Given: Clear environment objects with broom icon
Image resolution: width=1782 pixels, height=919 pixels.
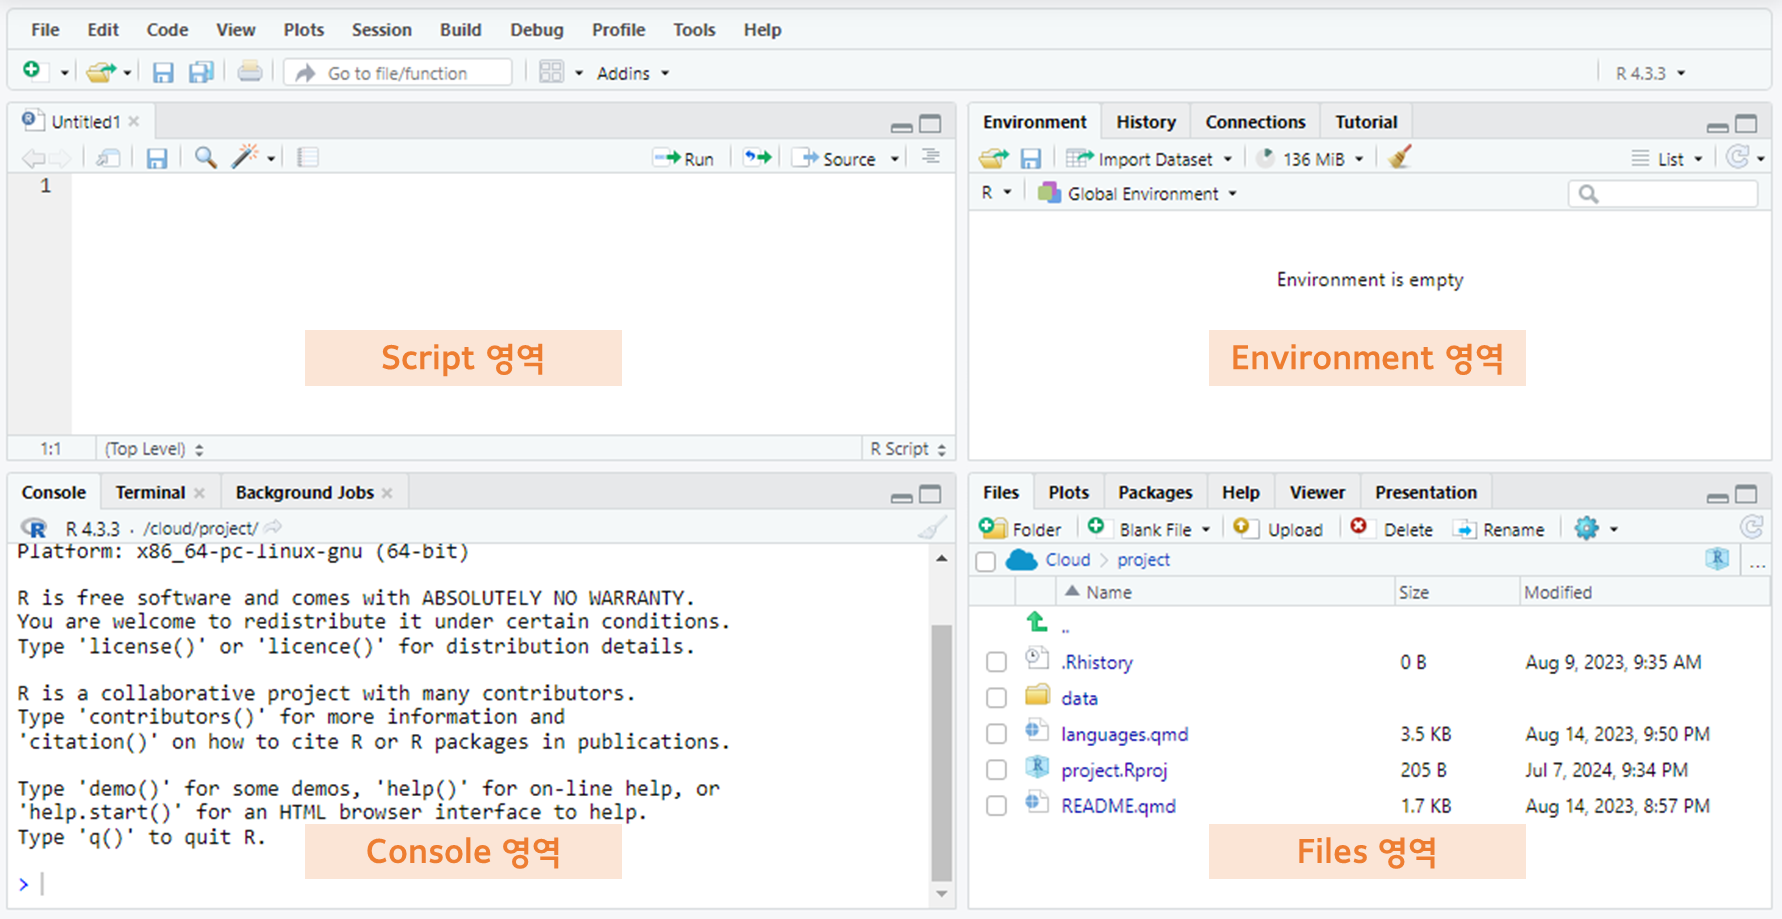Looking at the screenshot, I should point(1400,157).
